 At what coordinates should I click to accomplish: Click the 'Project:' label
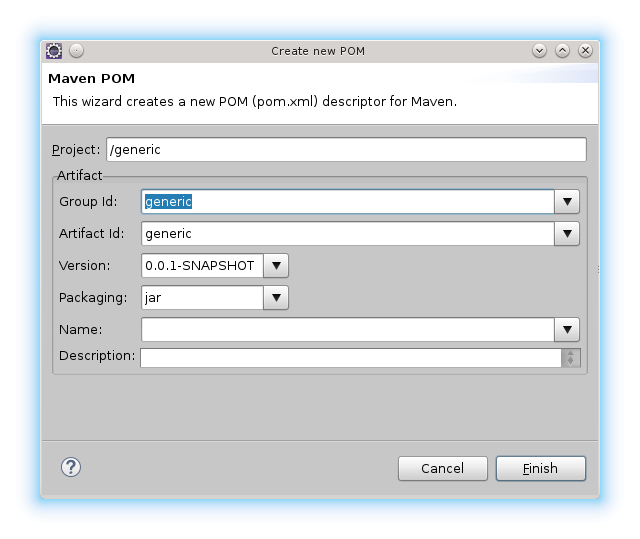point(76,150)
